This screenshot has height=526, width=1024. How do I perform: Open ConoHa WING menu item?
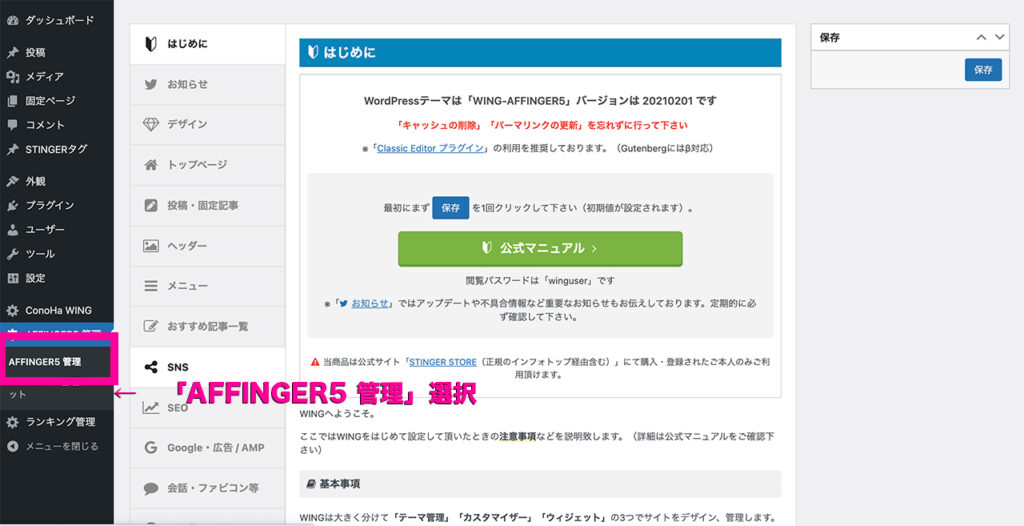[57, 310]
